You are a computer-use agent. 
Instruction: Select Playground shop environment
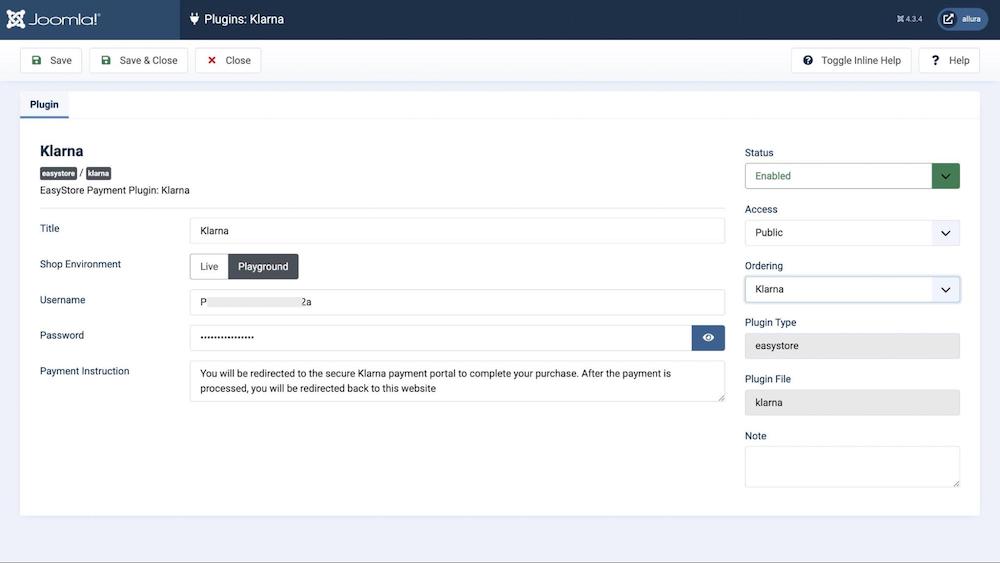(263, 267)
